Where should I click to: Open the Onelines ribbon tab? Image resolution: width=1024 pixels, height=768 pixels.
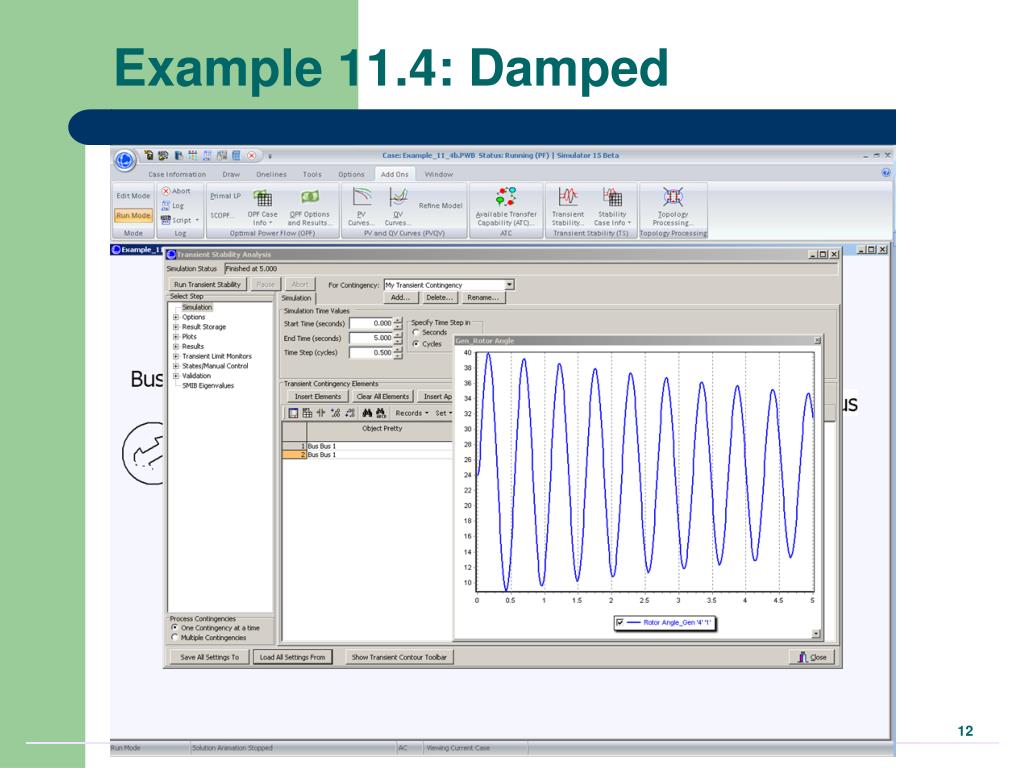271,174
